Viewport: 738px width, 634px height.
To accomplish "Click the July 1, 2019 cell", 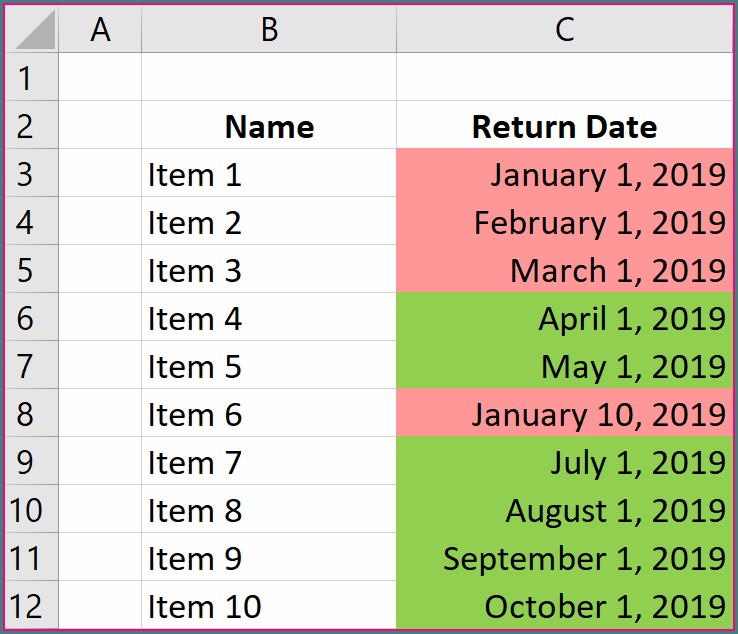I will pyautogui.click(x=564, y=462).
